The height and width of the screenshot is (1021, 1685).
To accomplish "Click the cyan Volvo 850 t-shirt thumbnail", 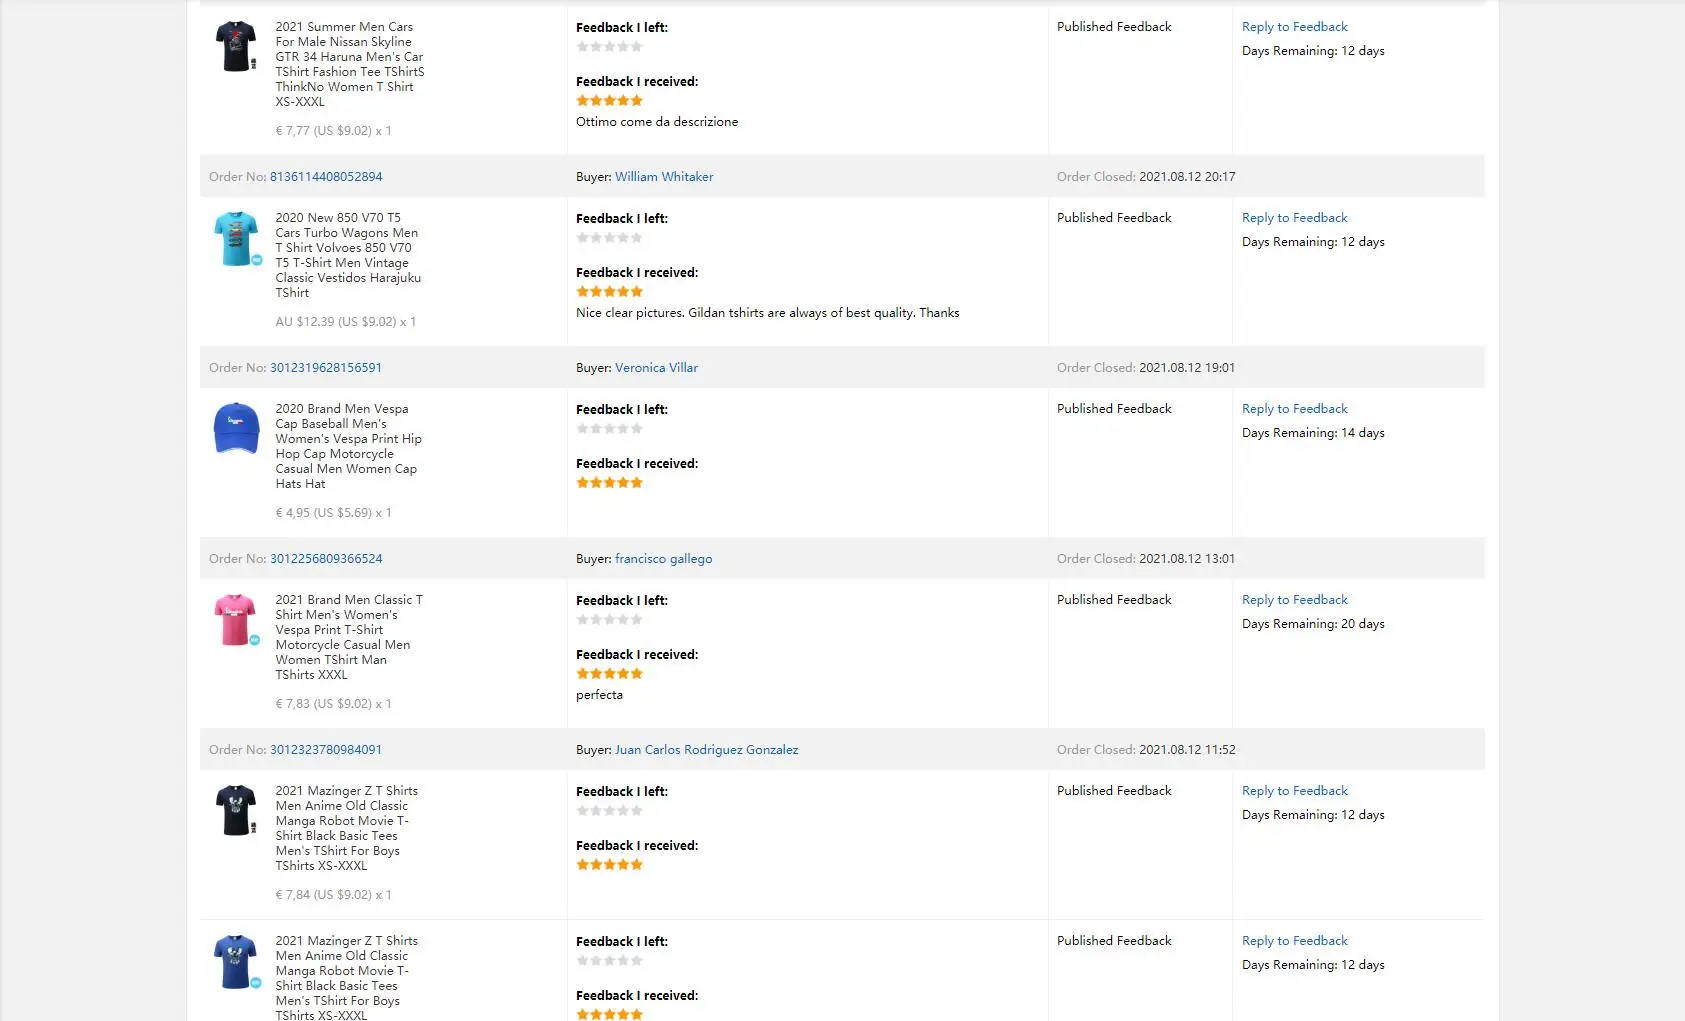I will [x=236, y=238].
